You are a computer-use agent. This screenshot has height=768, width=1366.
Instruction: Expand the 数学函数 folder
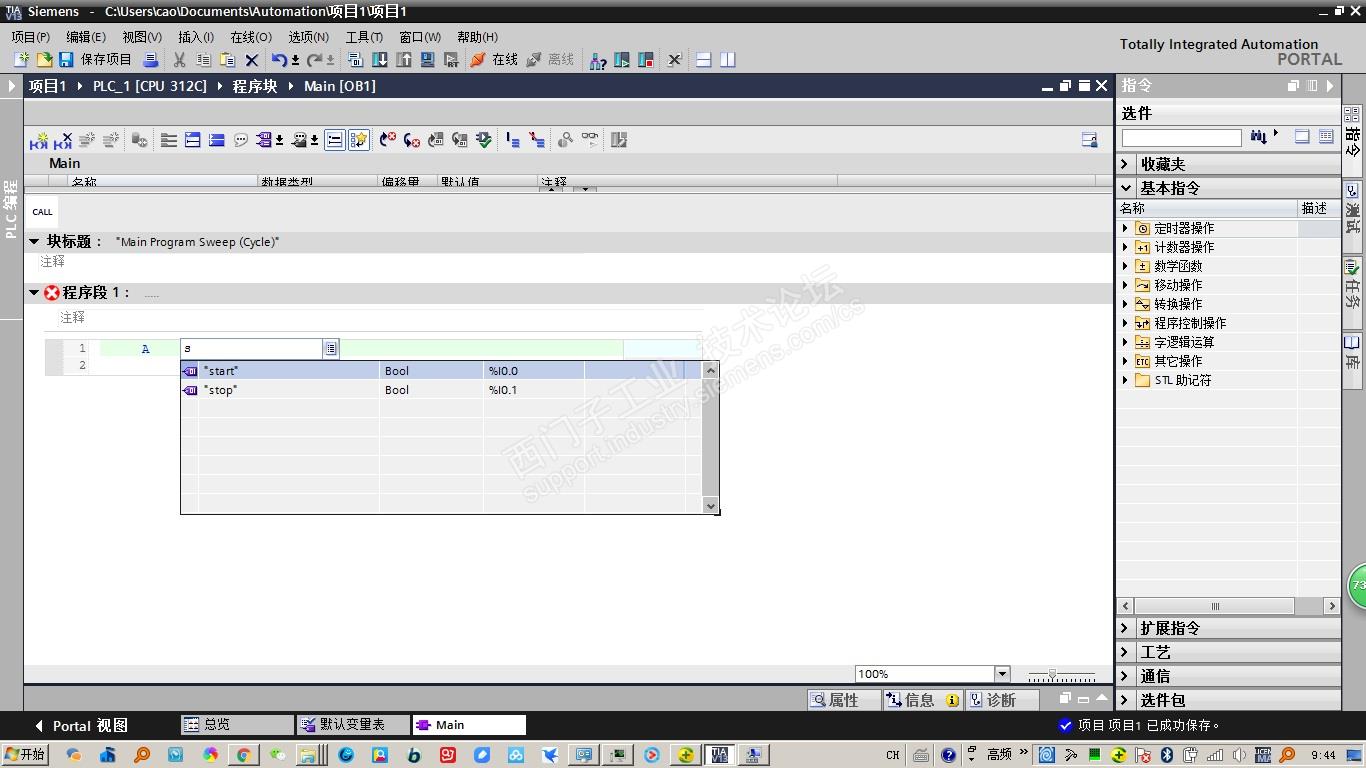(1125, 266)
